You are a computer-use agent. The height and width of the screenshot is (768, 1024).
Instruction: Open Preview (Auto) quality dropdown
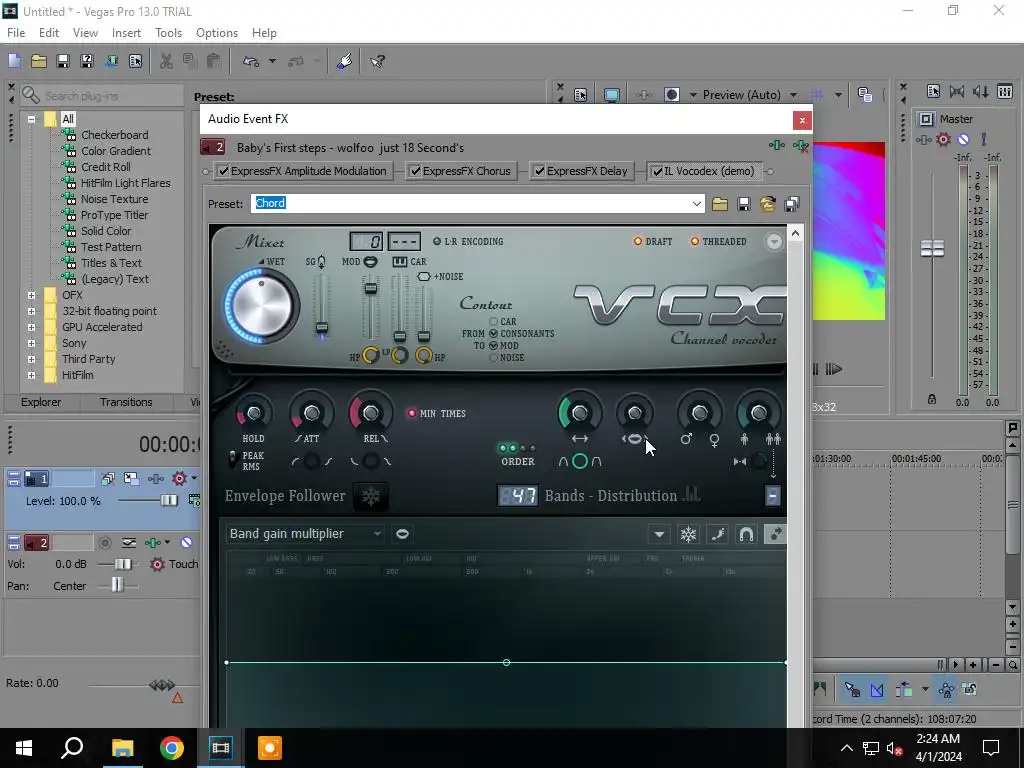tap(793, 95)
